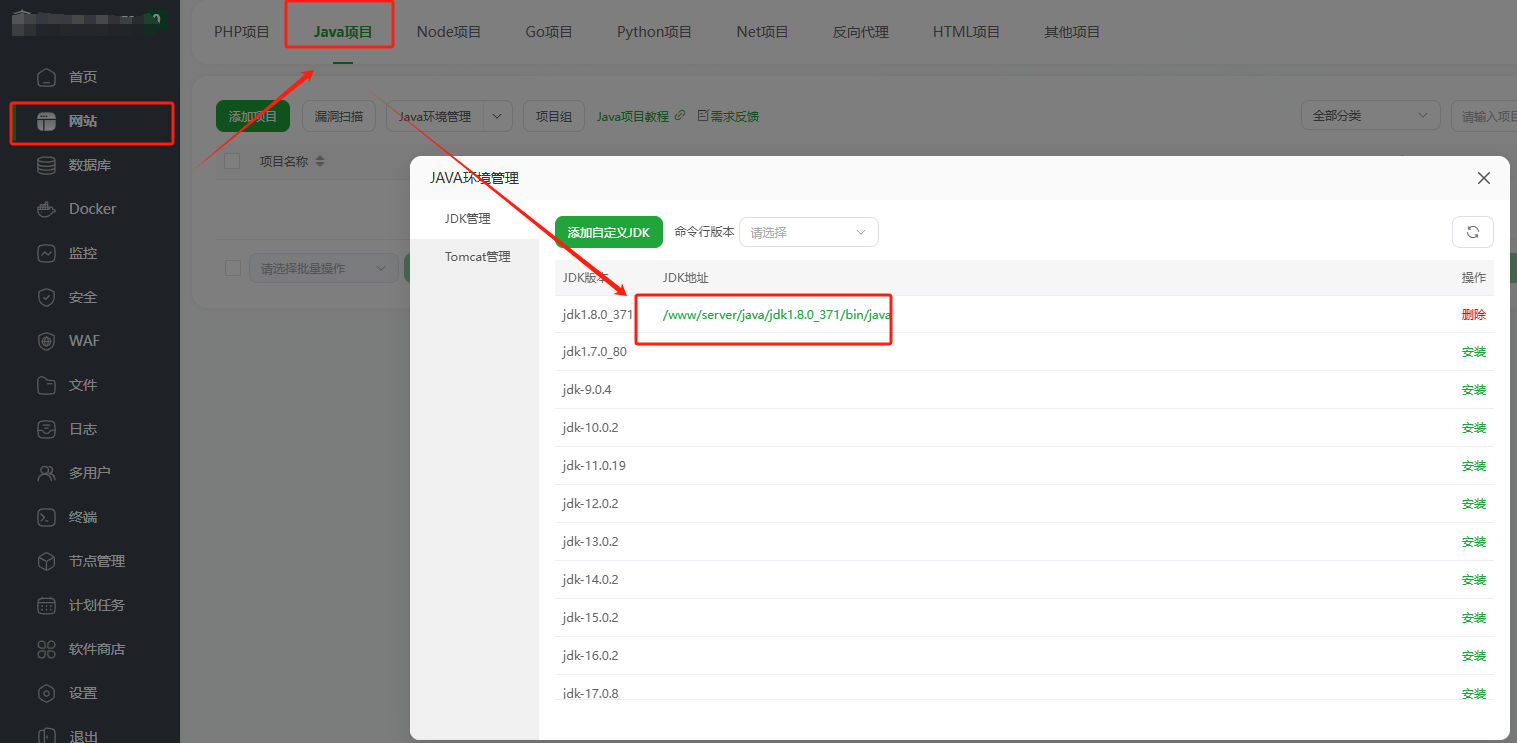Close the JAVA环境管理 dialog
Image resolution: width=1517 pixels, height=743 pixels.
coord(1484,178)
